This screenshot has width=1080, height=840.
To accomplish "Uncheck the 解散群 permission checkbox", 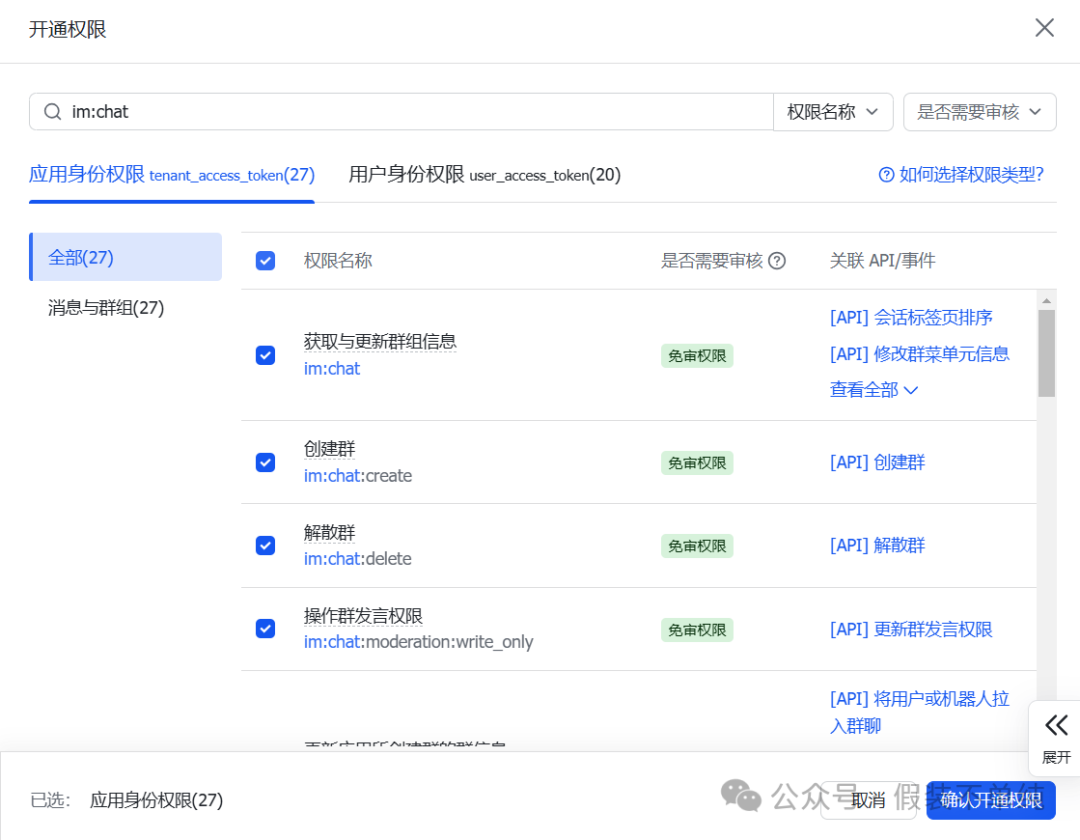I will (265, 545).
